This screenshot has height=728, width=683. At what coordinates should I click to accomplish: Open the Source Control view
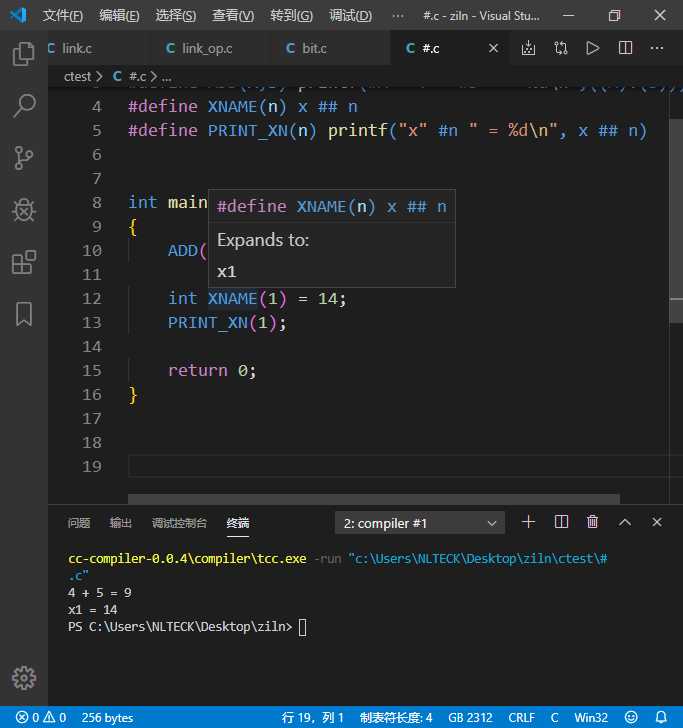click(x=24, y=158)
